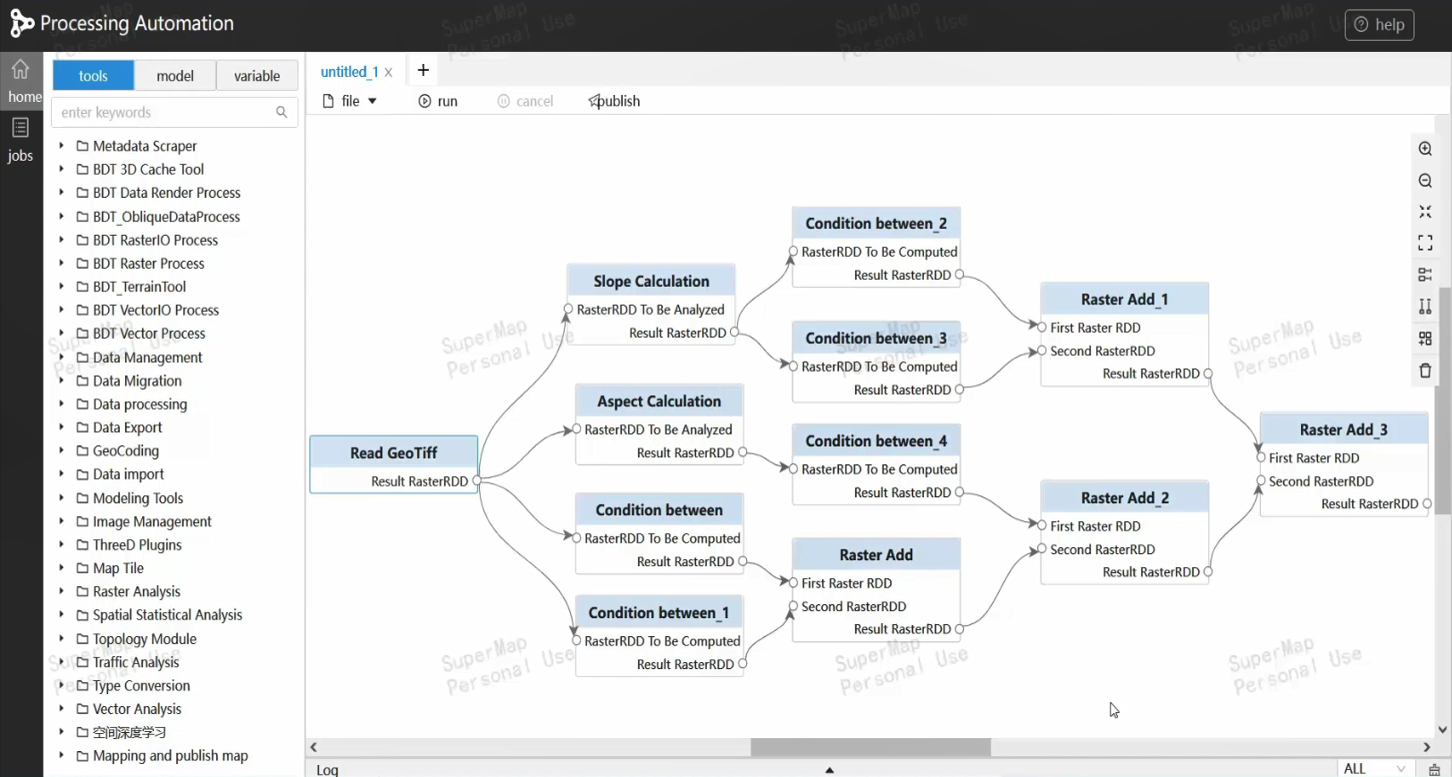Viewport: 1452px width, 777px height.
Task: Click Read GeoTiff Result RasterRDD output port
Action: click(x=477, y=481)
